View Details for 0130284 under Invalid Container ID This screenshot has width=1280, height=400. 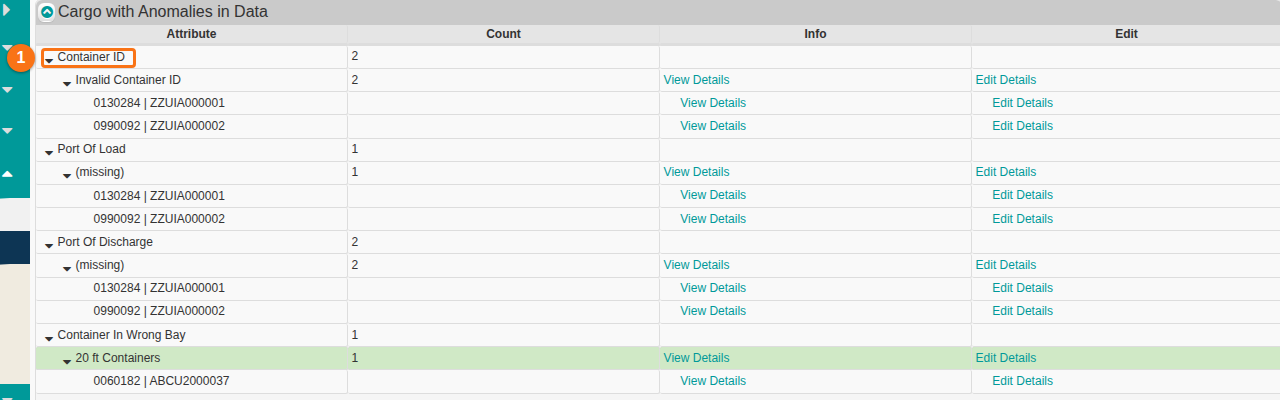713,103
